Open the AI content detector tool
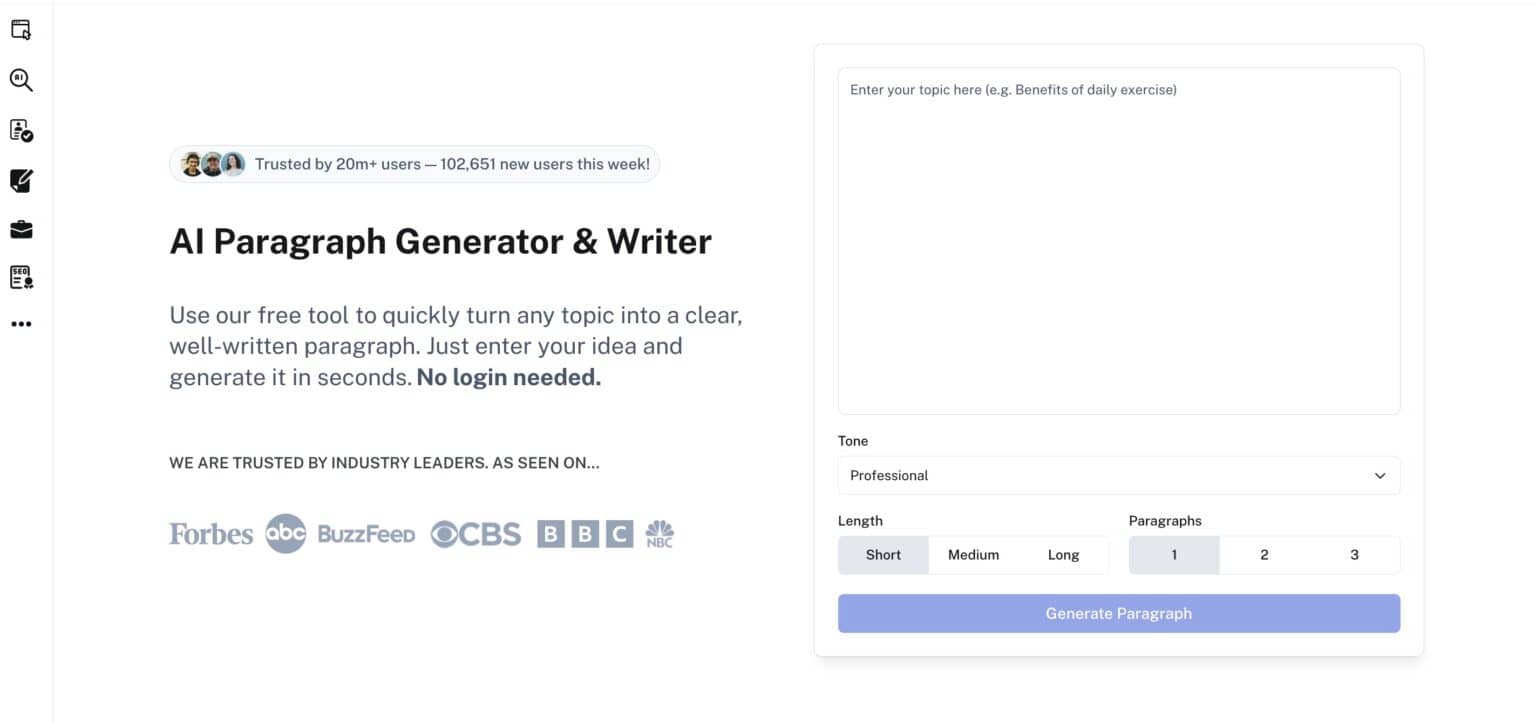The image size is (1536, 723). pyautogui.click(x=21, y=80)
